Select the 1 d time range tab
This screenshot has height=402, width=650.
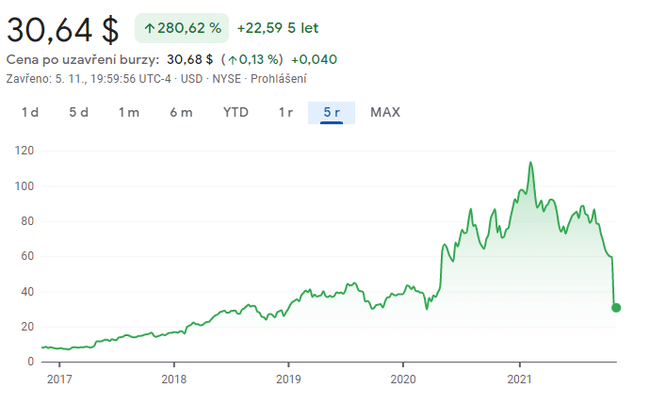click(30, 112)
